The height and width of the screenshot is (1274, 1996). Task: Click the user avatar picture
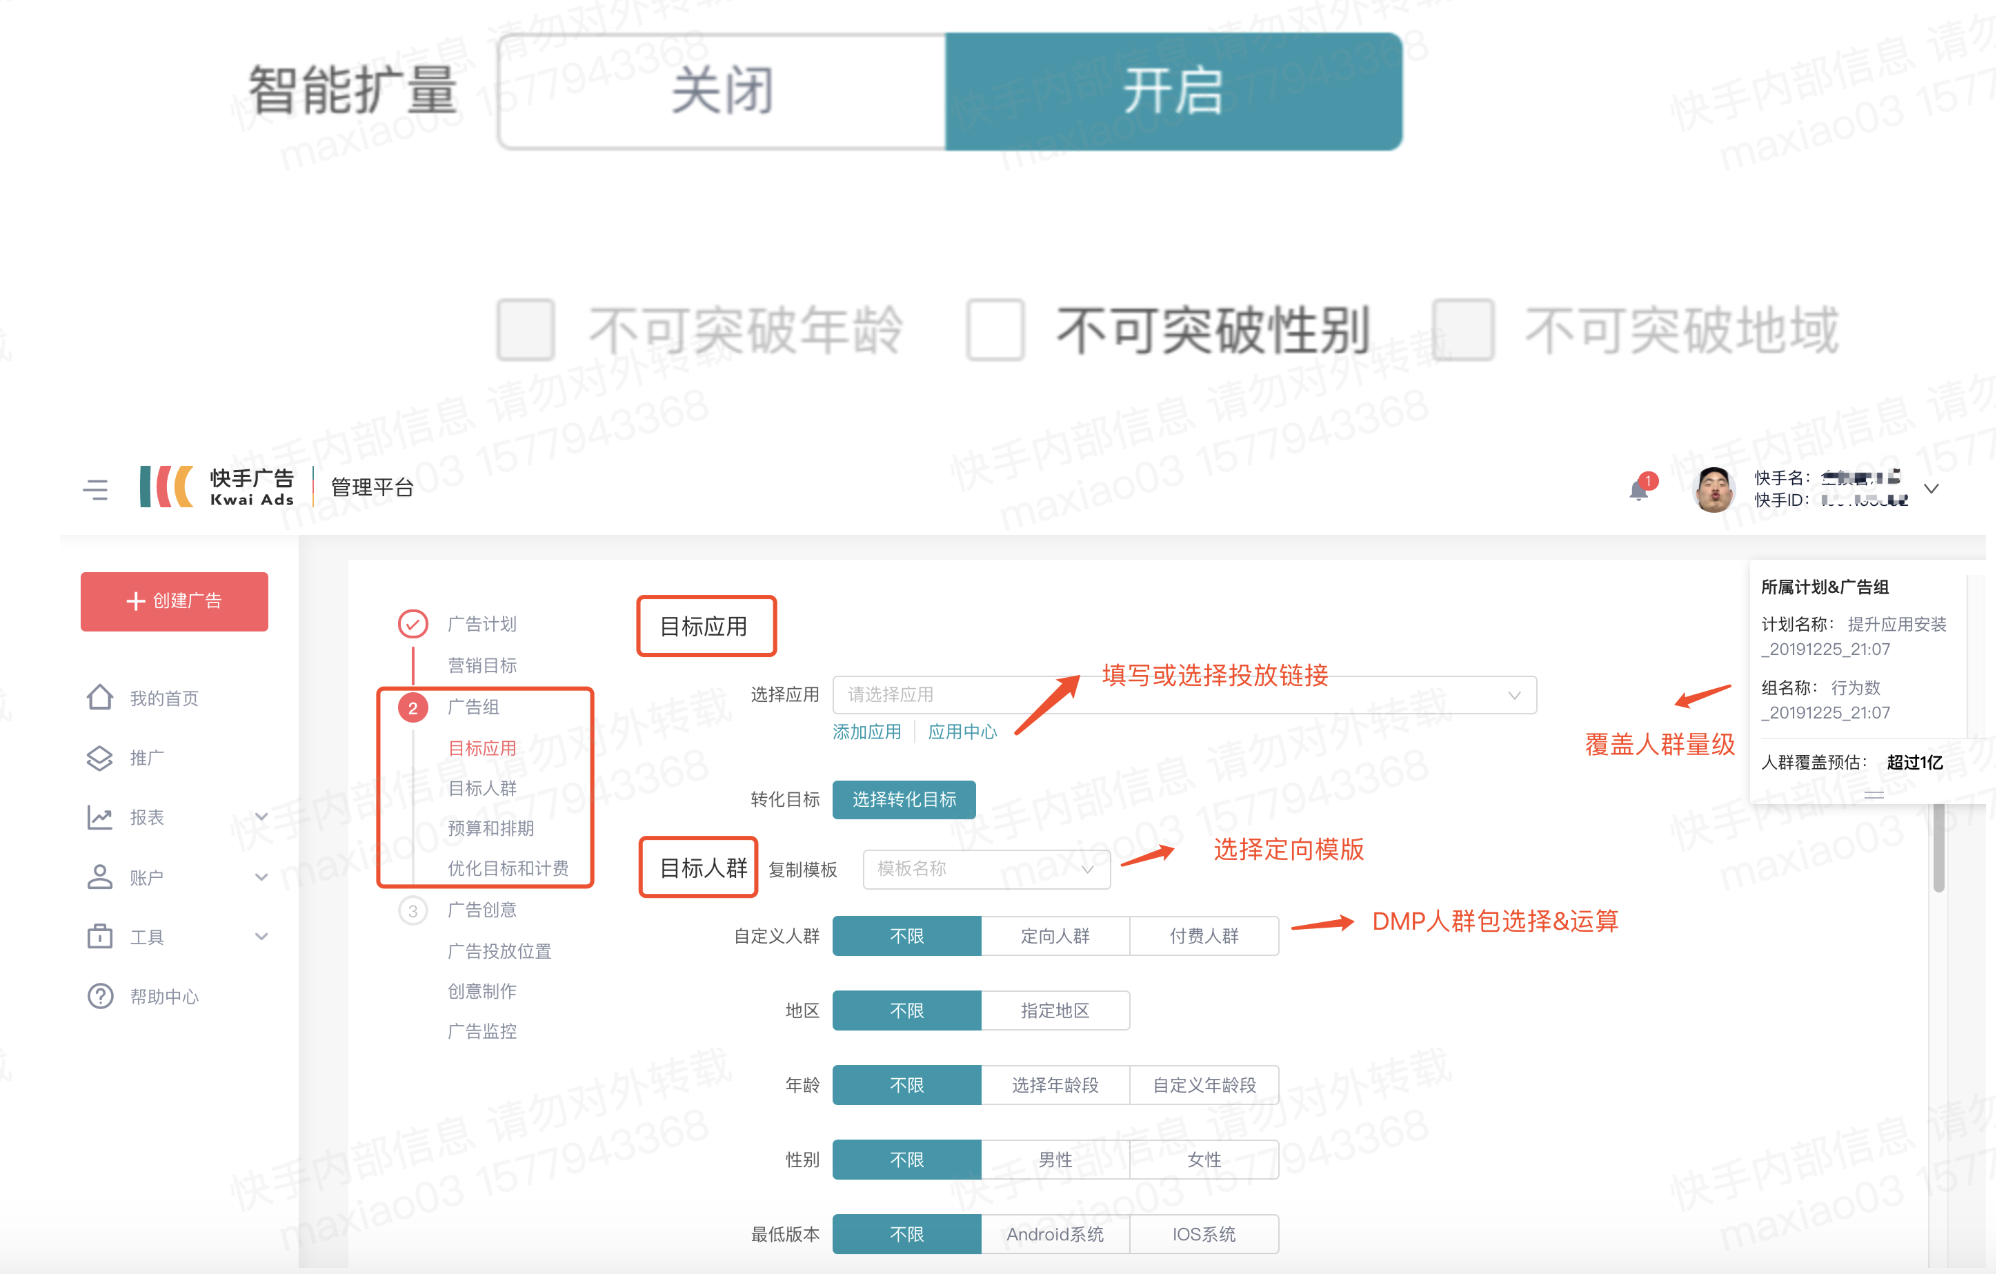point(1714,489)
